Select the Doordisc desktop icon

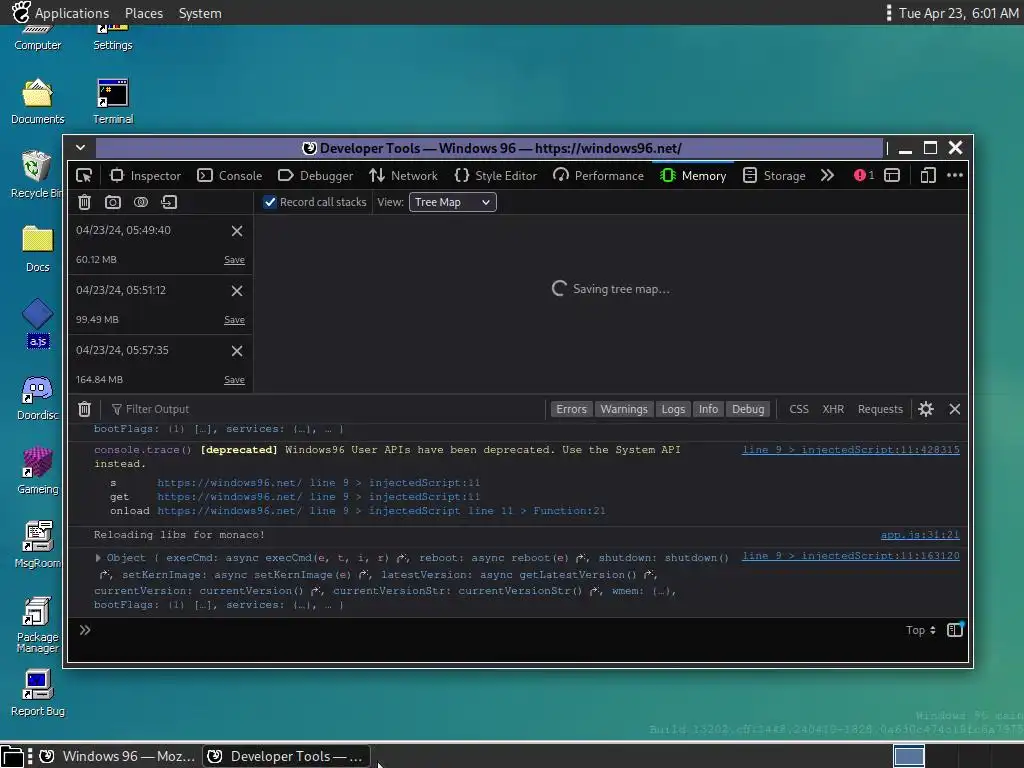click(x=37, y=398)
